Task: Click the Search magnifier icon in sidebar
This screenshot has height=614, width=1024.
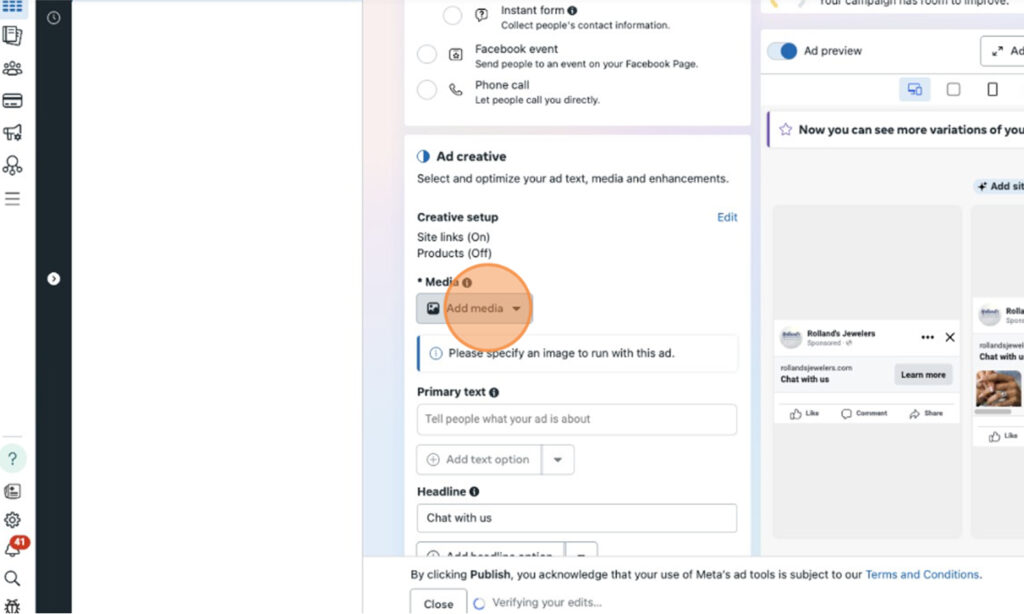Action: coord(12,578)
